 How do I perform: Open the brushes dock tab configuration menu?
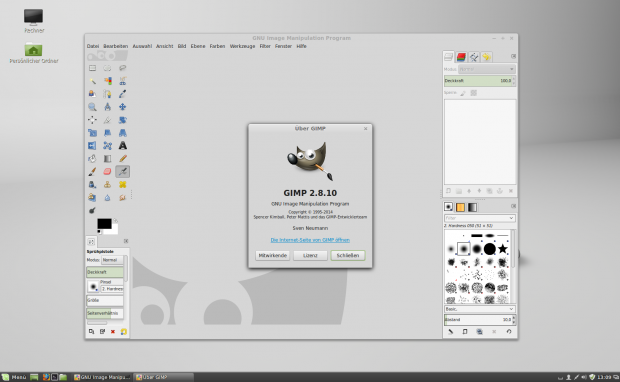pyautogui.click(x=513, y=206)
